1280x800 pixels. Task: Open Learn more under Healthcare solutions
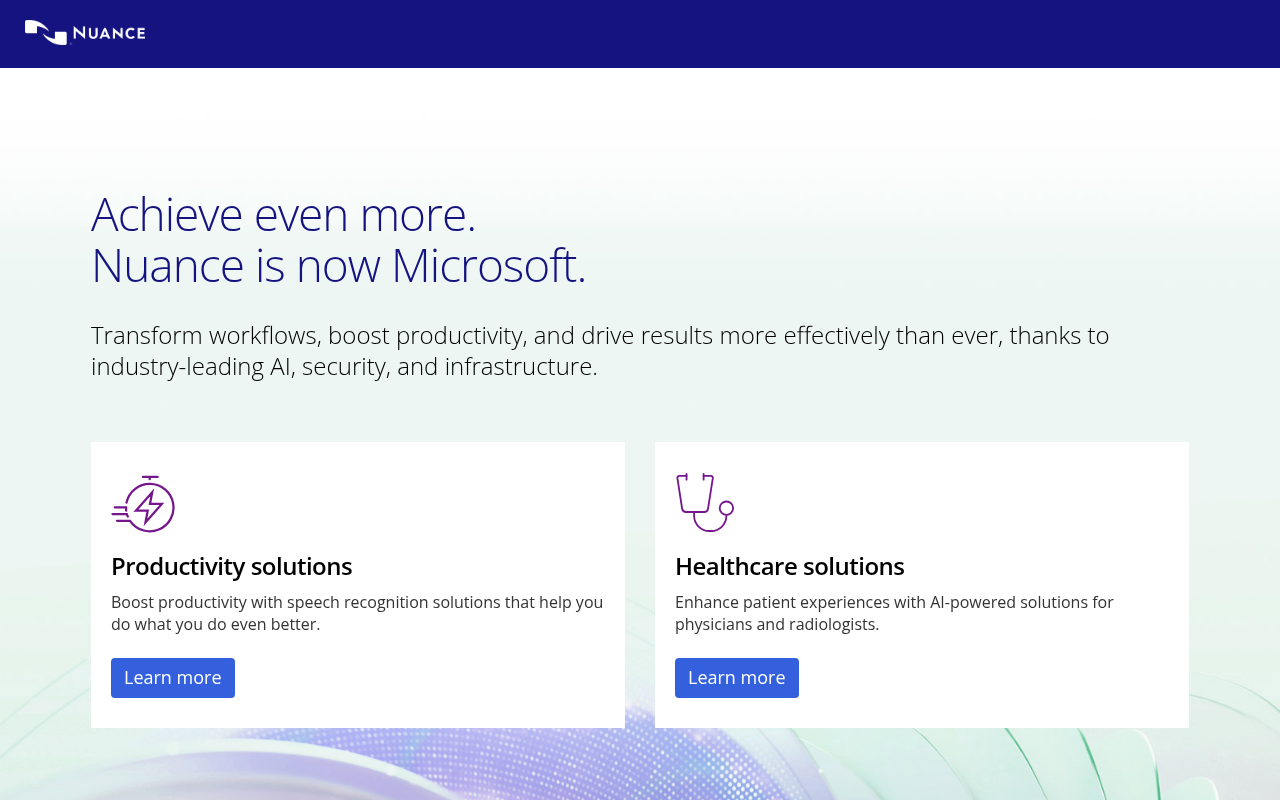click(x=737, y=678)
